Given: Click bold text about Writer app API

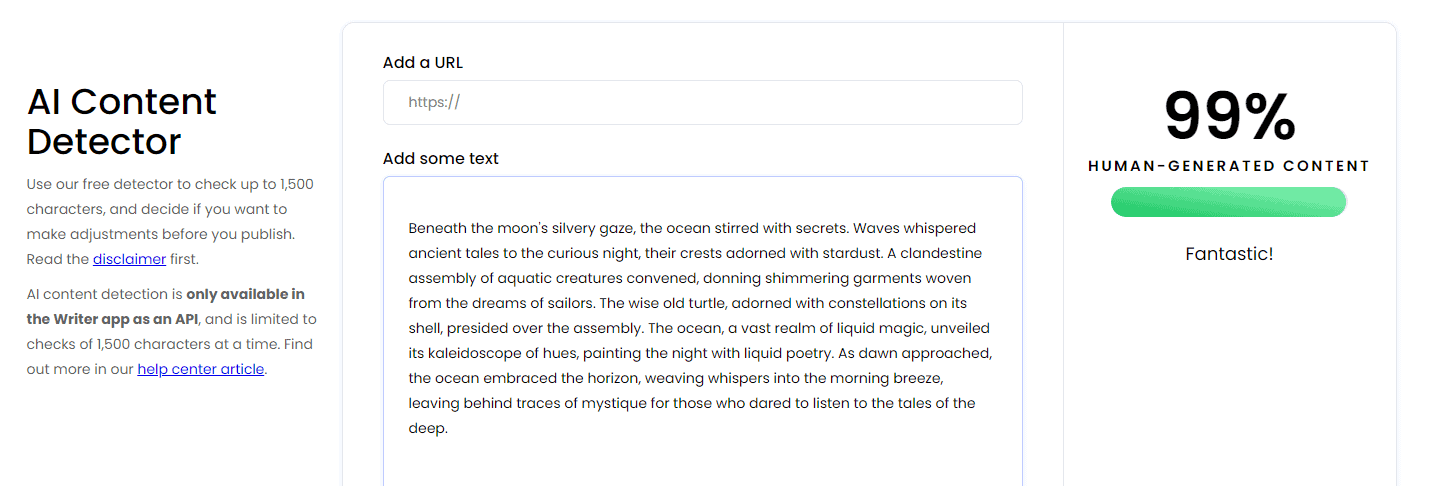Looking at the screenshot, I should (x=168, y=307).
